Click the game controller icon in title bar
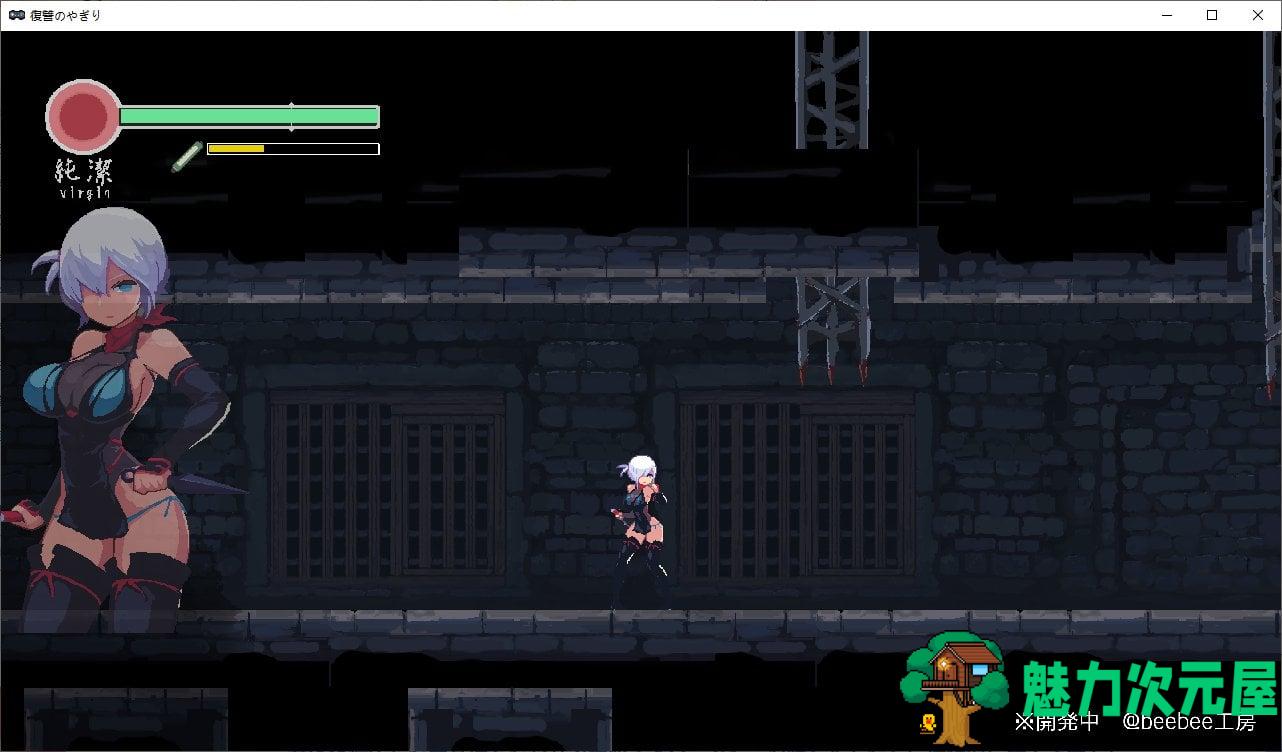The image size is (1282, 752). click(17, 15)
